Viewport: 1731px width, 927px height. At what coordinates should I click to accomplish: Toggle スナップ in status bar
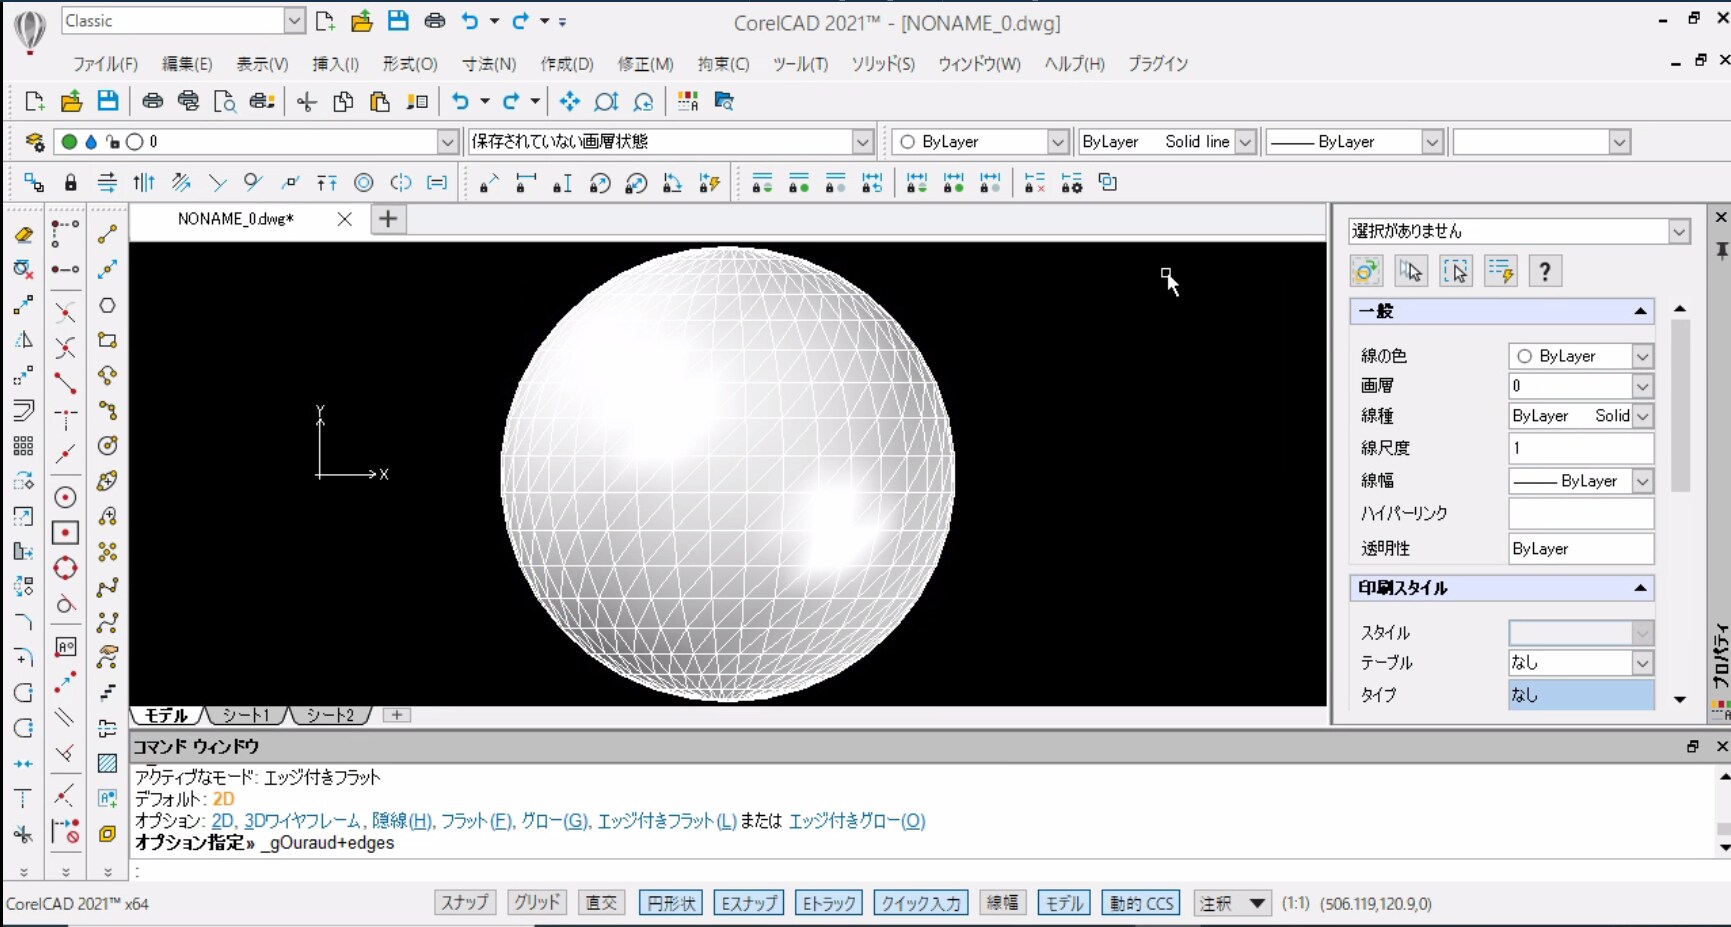465,903
